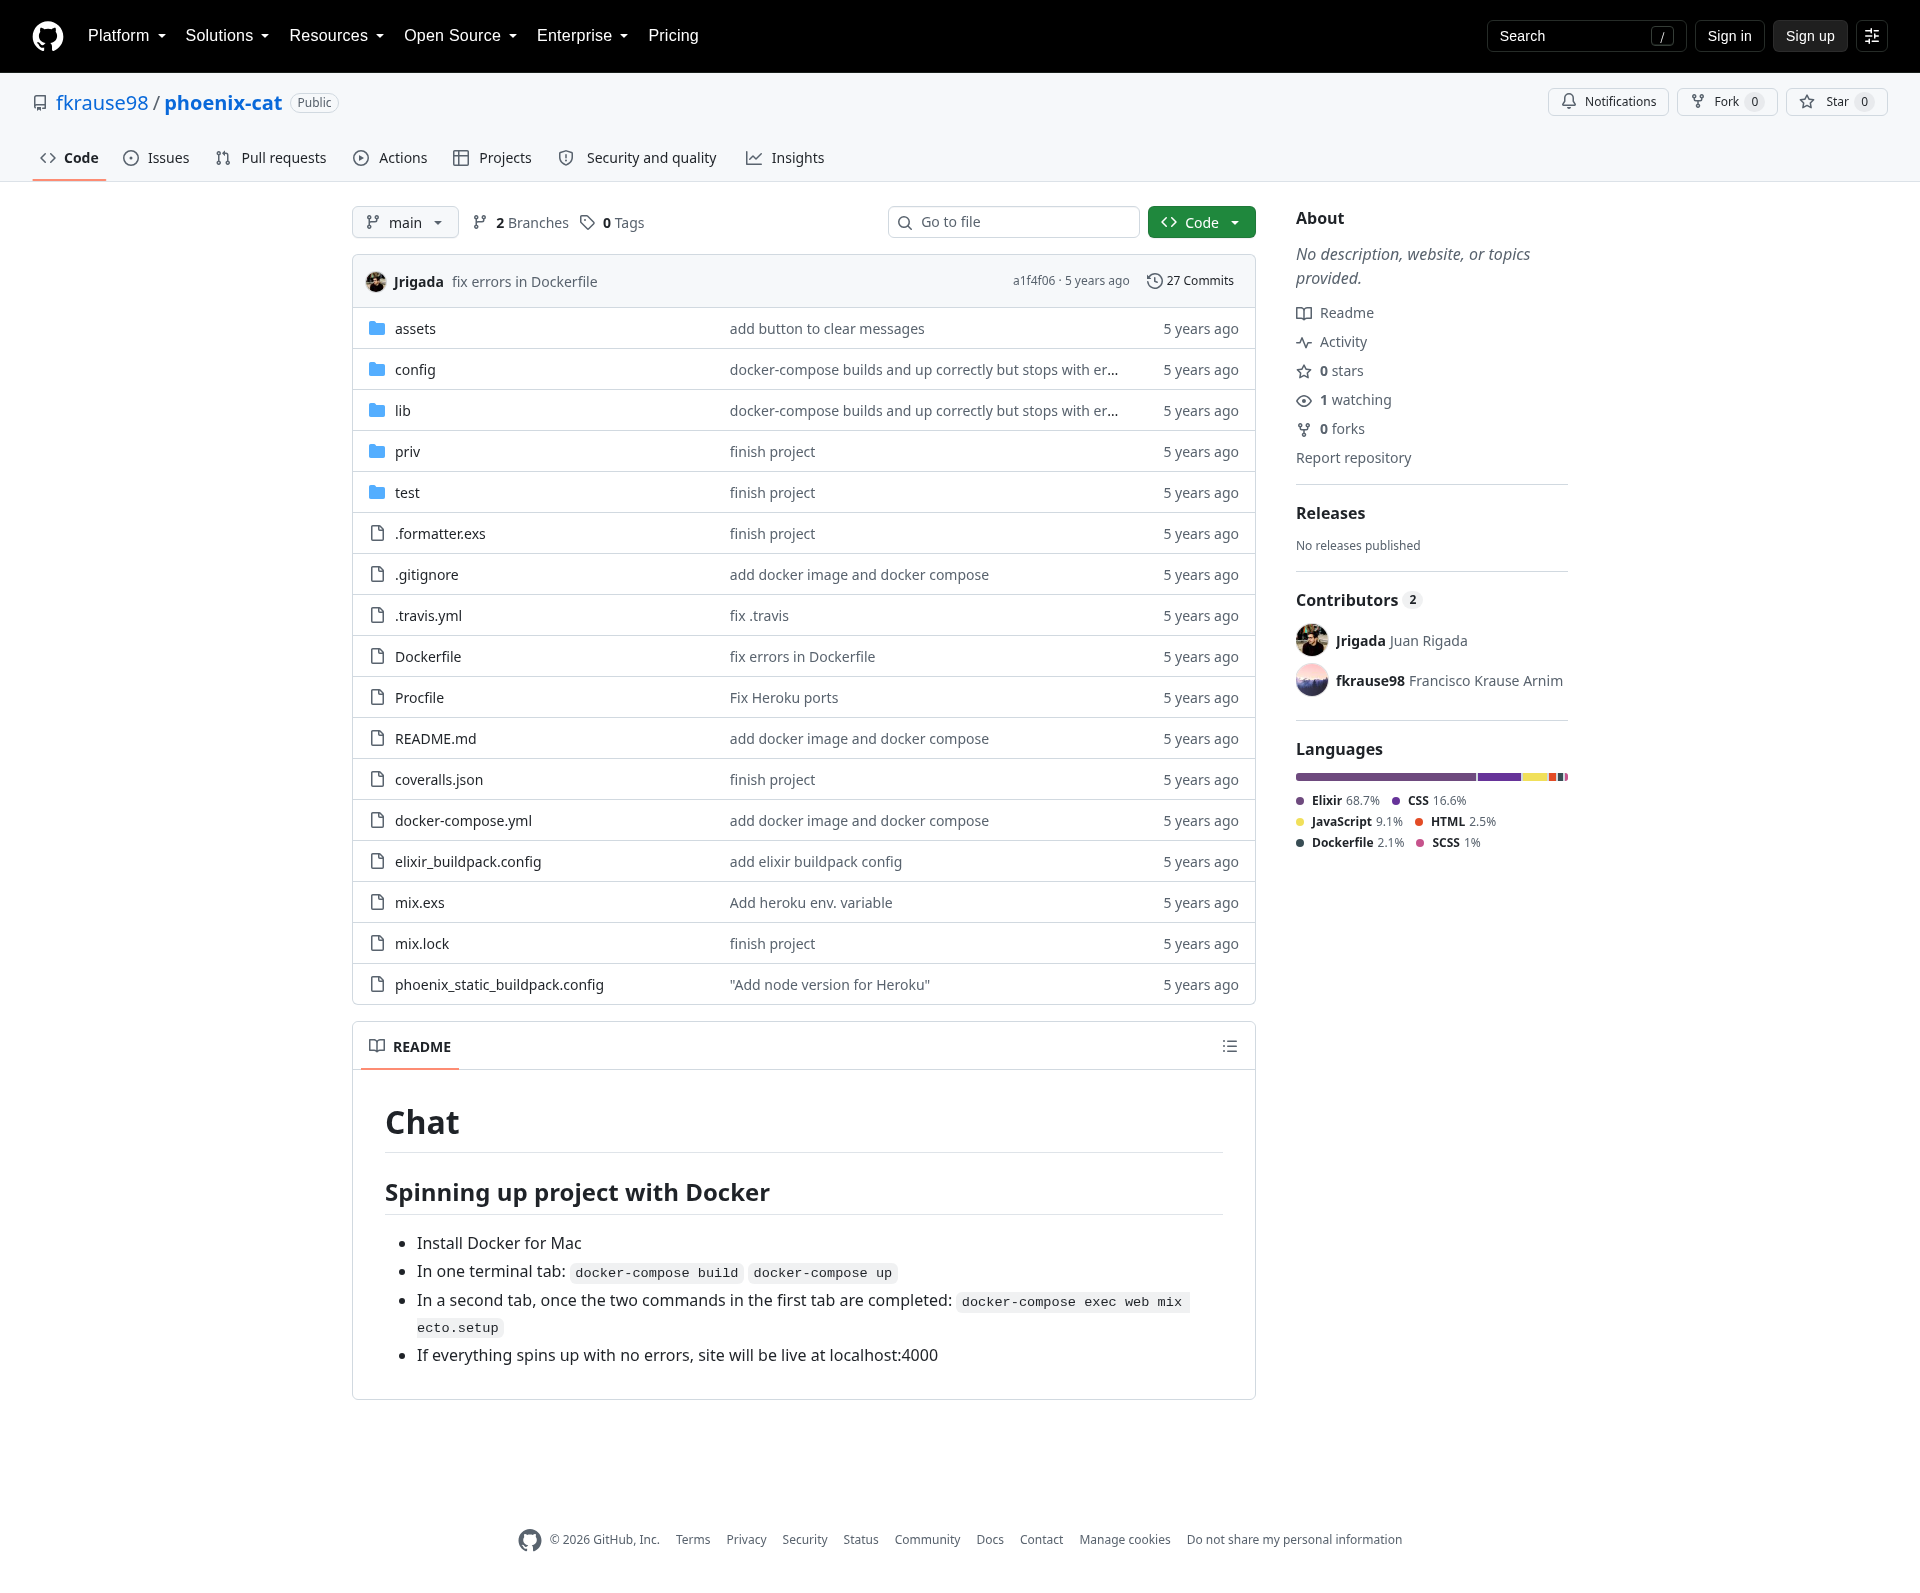Open README outline icon
Viewport: 1920px width, 1593px height.
pos(1230,1046)
